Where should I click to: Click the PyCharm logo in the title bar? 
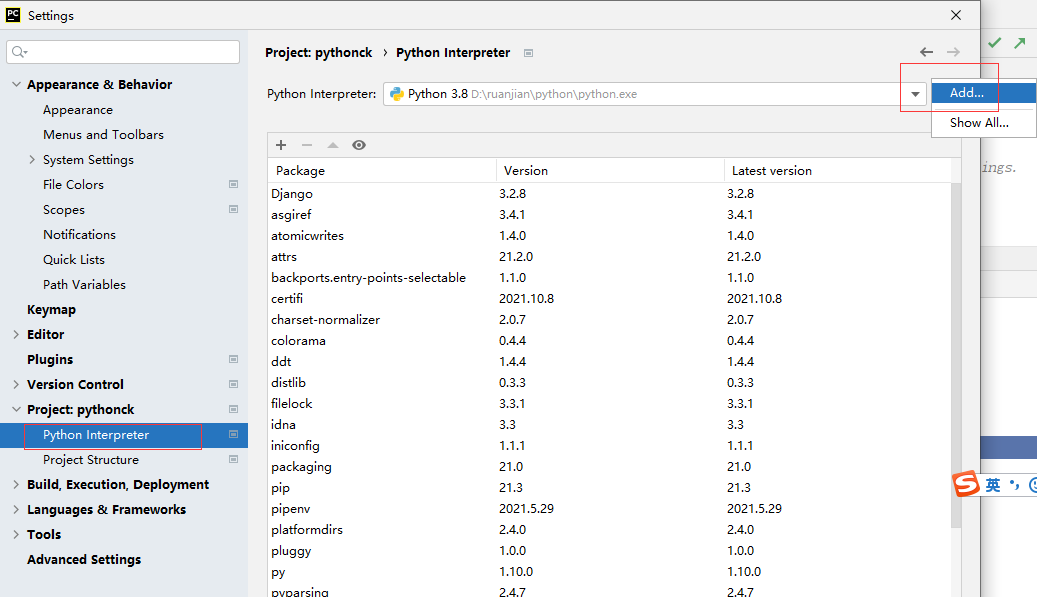pyautogui.click(x=13, y=15)
